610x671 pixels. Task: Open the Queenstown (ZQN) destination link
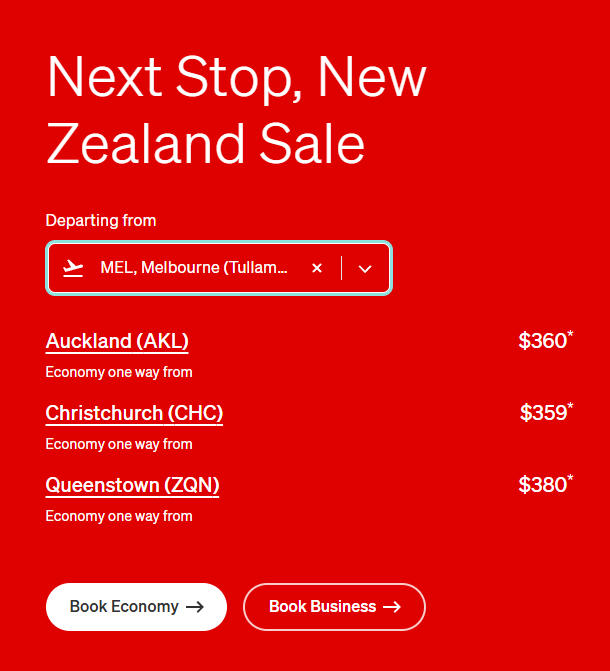(132, 485)
